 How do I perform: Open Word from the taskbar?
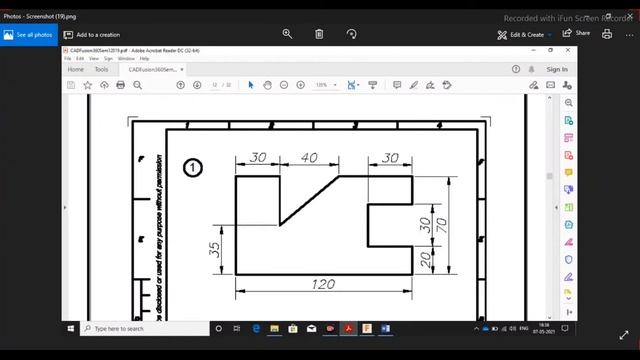(x=385, y=329)
